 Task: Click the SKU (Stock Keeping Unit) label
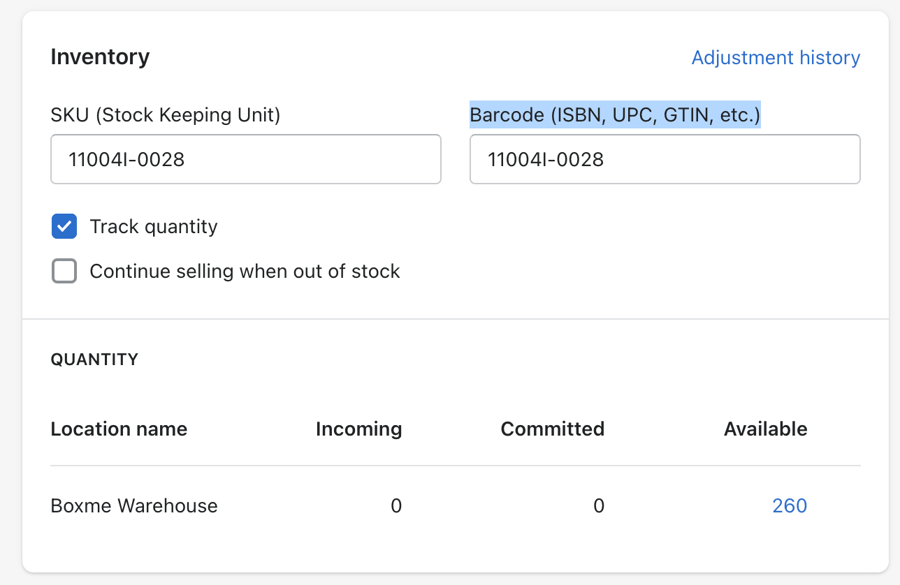tap(165, 115)
